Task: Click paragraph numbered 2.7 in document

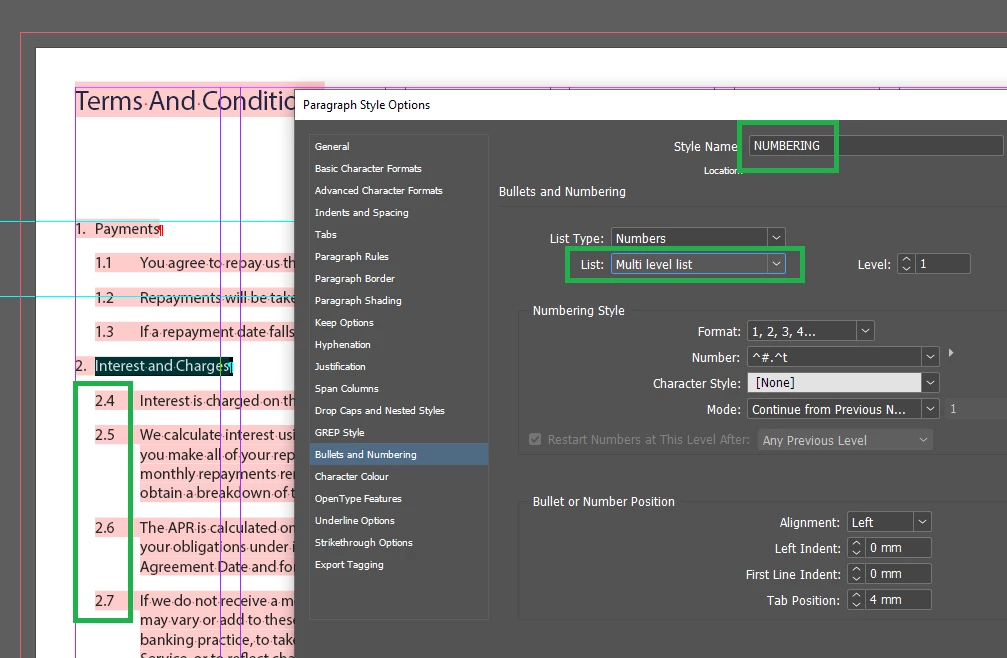Action: point(195,624)
